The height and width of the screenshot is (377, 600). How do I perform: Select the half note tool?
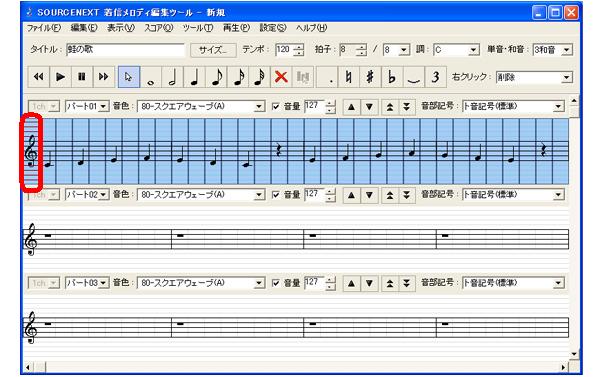[x=172, y=77]
